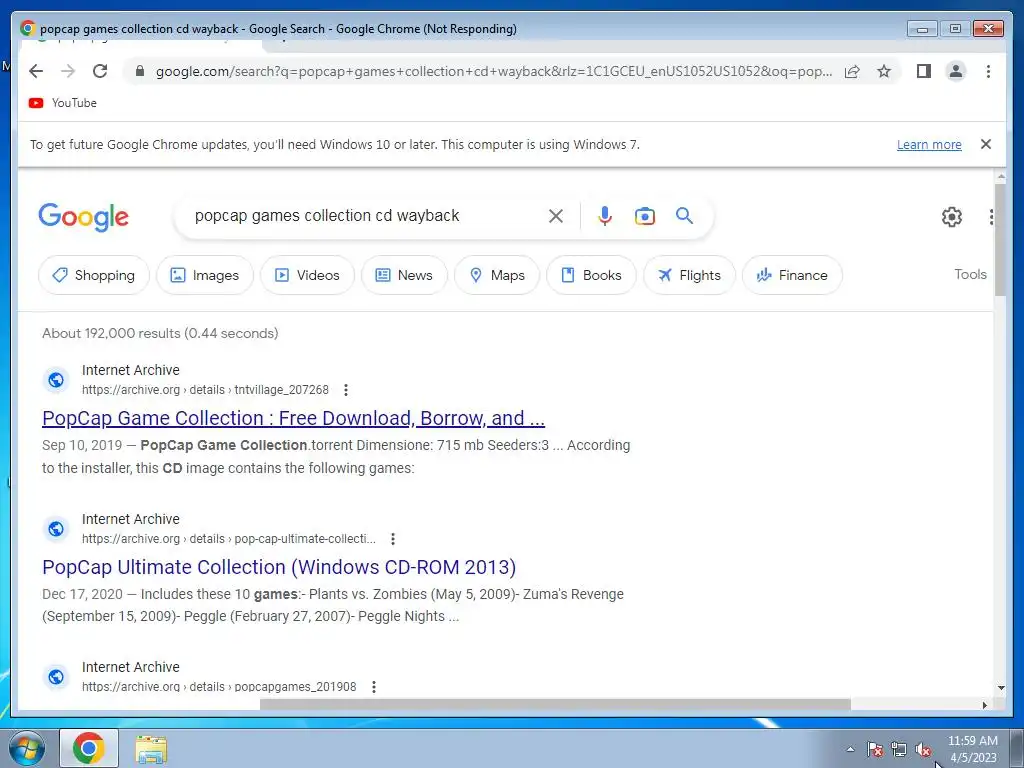This screenshot has height=768, width=1024.
Task: Click the scroll down arrow of the page
Action: 1000,688
